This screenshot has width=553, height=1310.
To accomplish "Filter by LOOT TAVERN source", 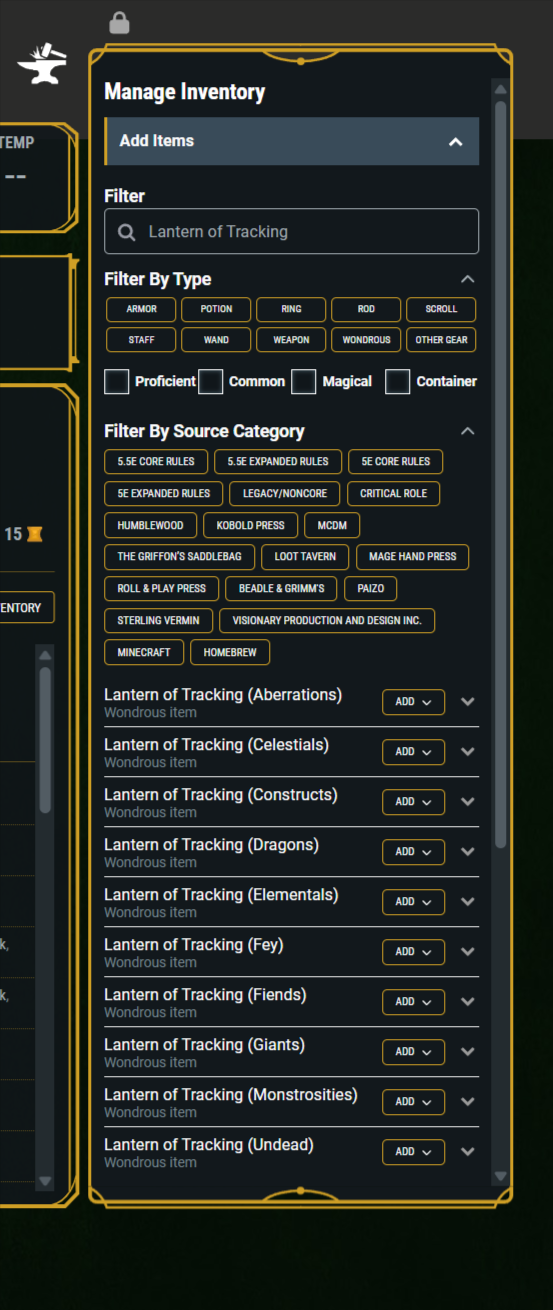I will [305, 557].
